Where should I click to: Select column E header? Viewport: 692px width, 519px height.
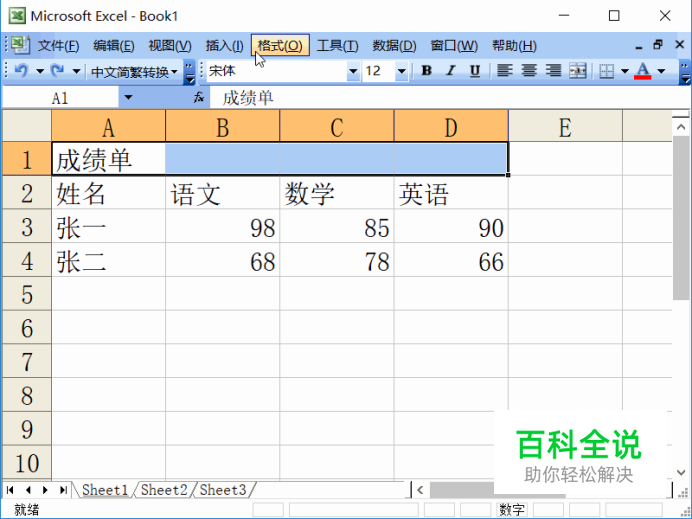click(x=565, y=126)
